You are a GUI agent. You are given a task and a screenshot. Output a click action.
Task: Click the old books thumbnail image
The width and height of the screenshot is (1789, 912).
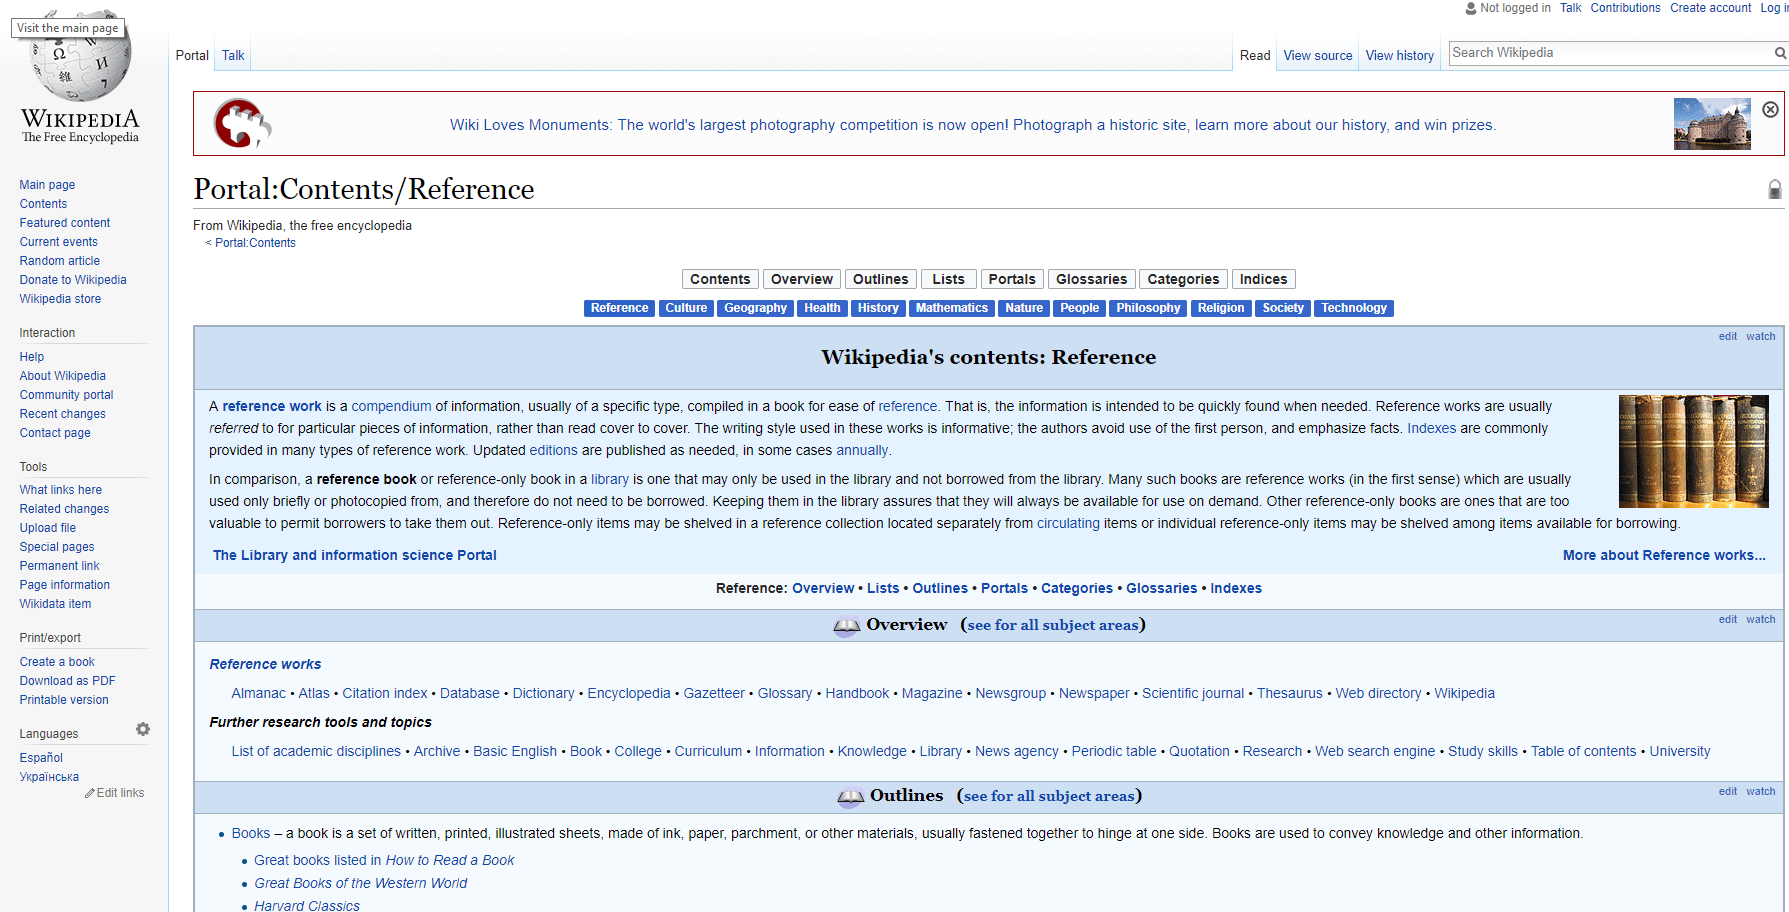point(1693,451)
